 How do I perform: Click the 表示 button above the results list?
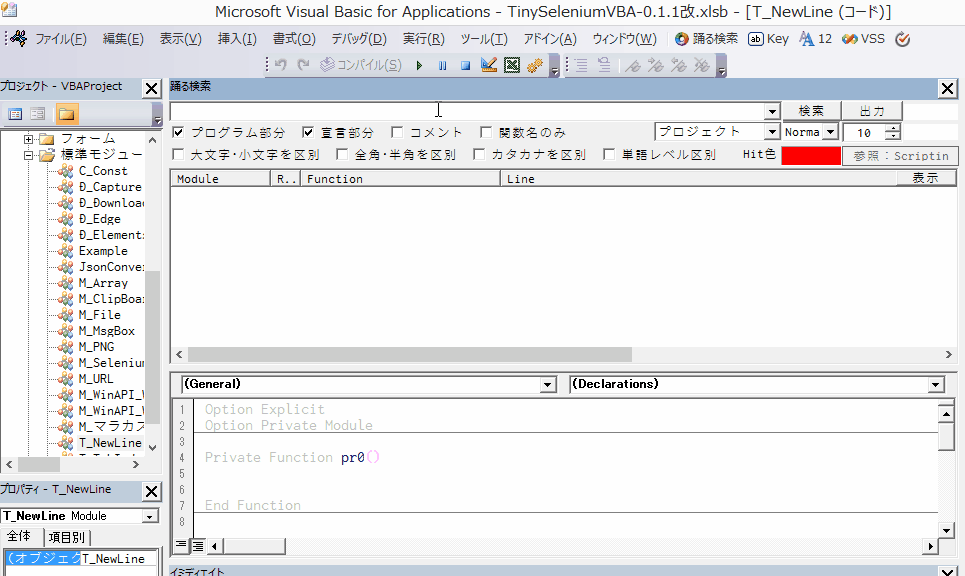click(x=925, y=178)
